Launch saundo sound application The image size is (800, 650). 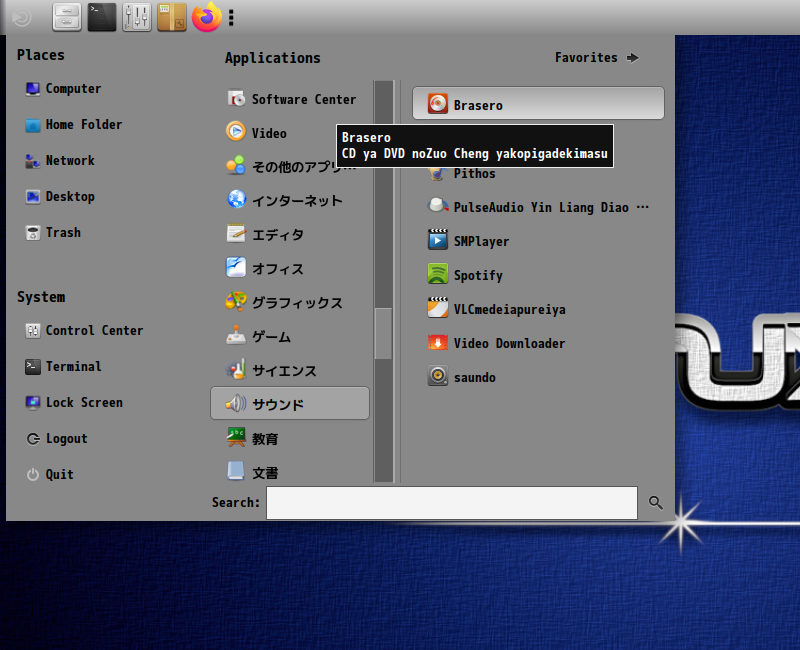538,377
